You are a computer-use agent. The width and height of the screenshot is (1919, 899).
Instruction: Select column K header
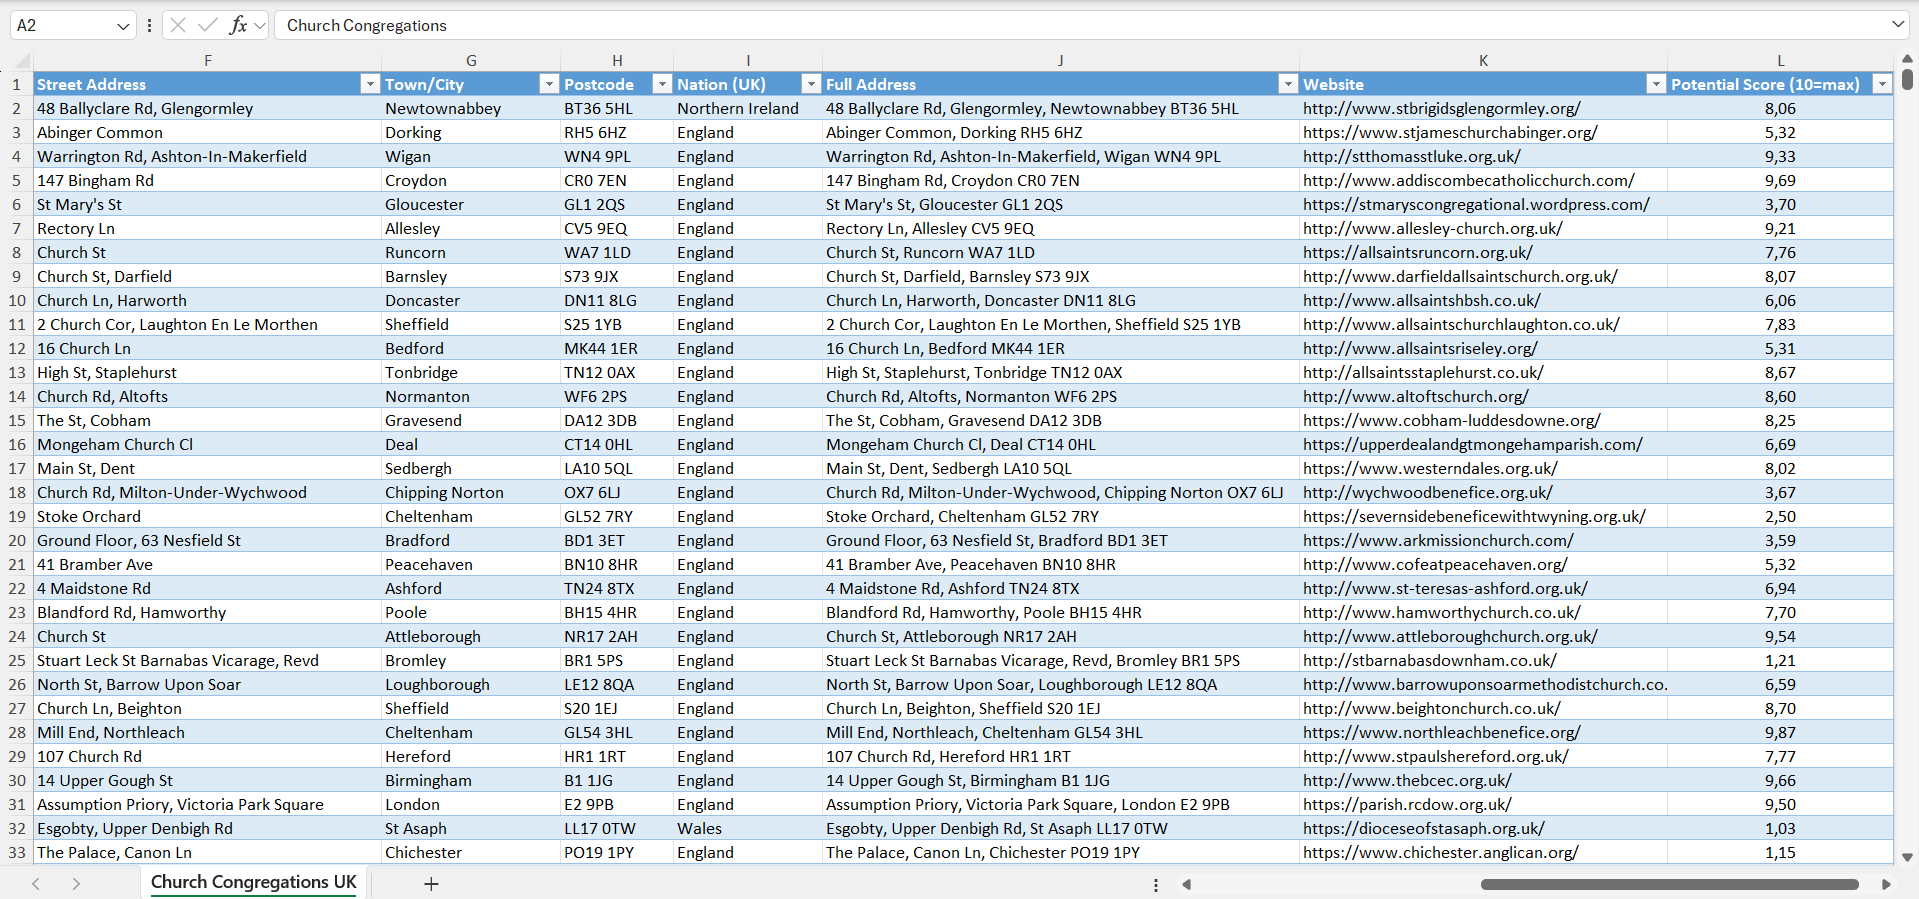click(x=1484, y=61)
